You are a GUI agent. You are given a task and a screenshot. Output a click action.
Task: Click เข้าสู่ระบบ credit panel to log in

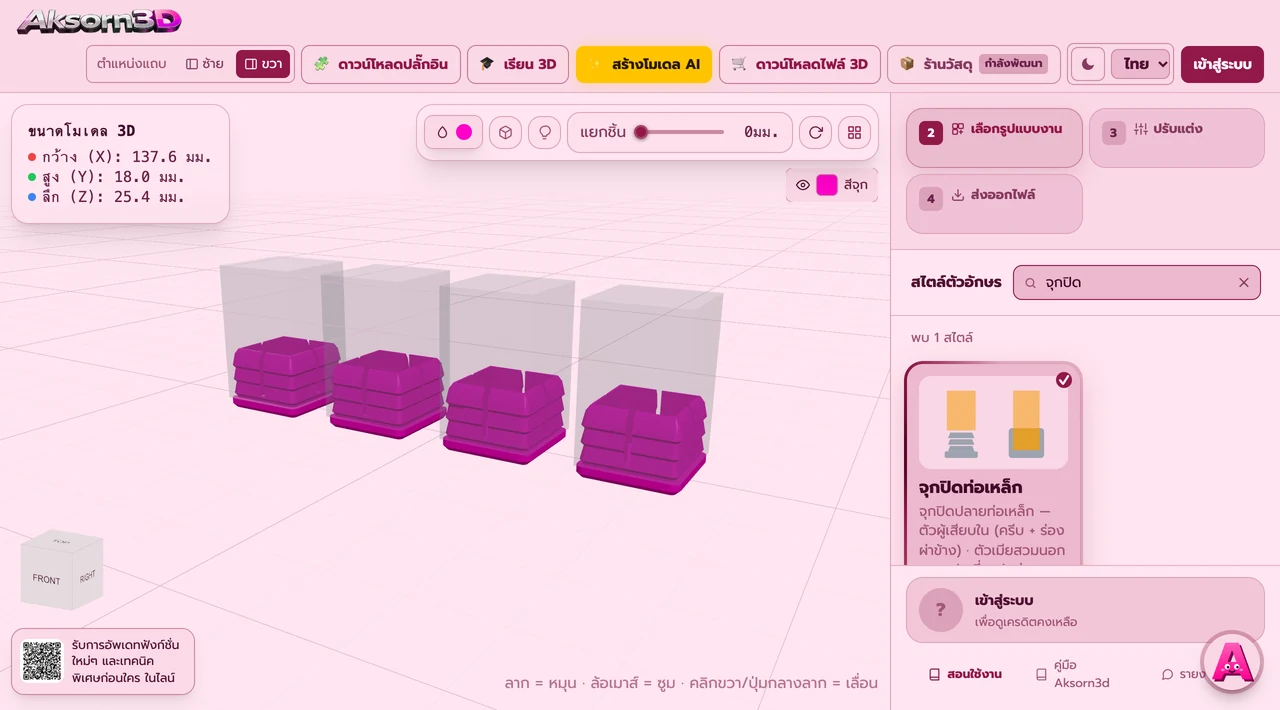click(1085, 610)
